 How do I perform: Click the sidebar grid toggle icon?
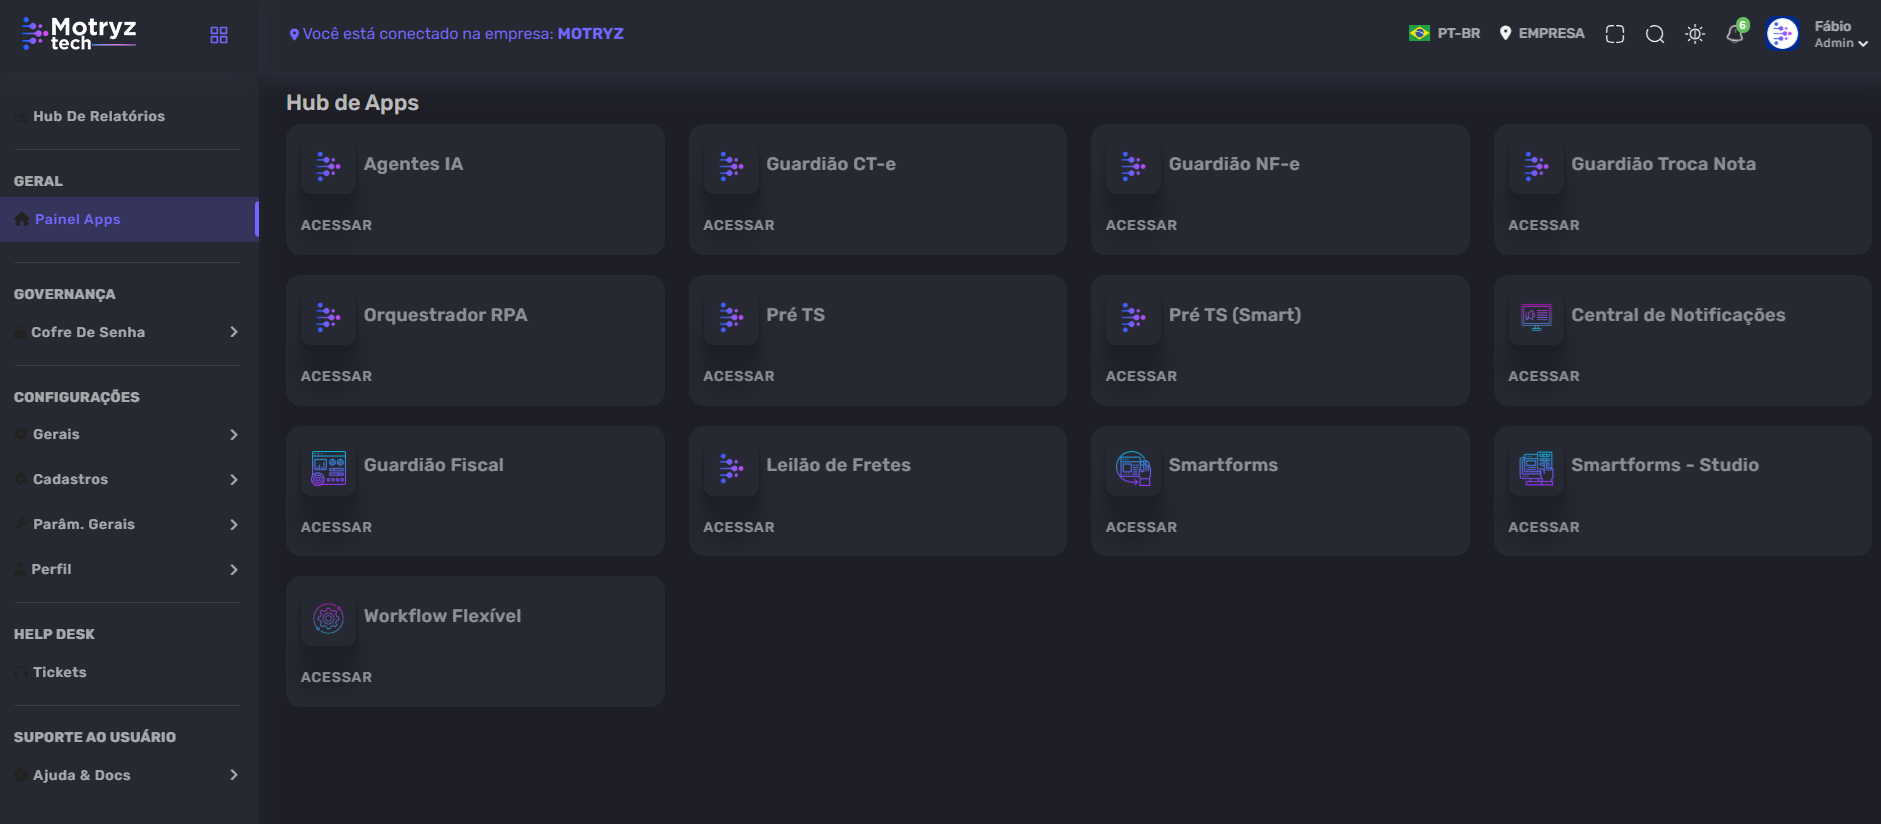tap(219, 35)
